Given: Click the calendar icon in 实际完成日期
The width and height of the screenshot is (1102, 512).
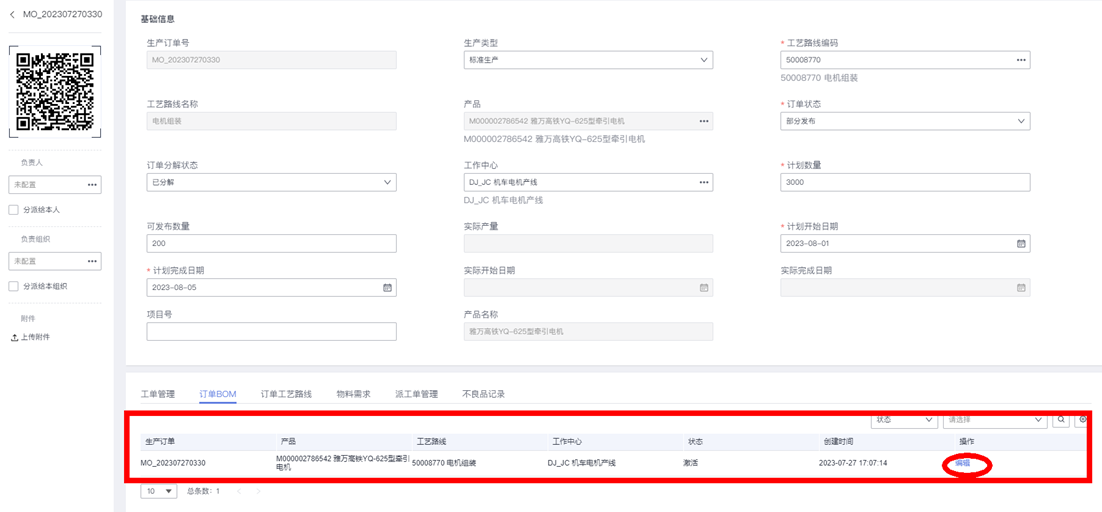Looking at the screenshot, I should pyautogui.click(x=1021, y=287).
